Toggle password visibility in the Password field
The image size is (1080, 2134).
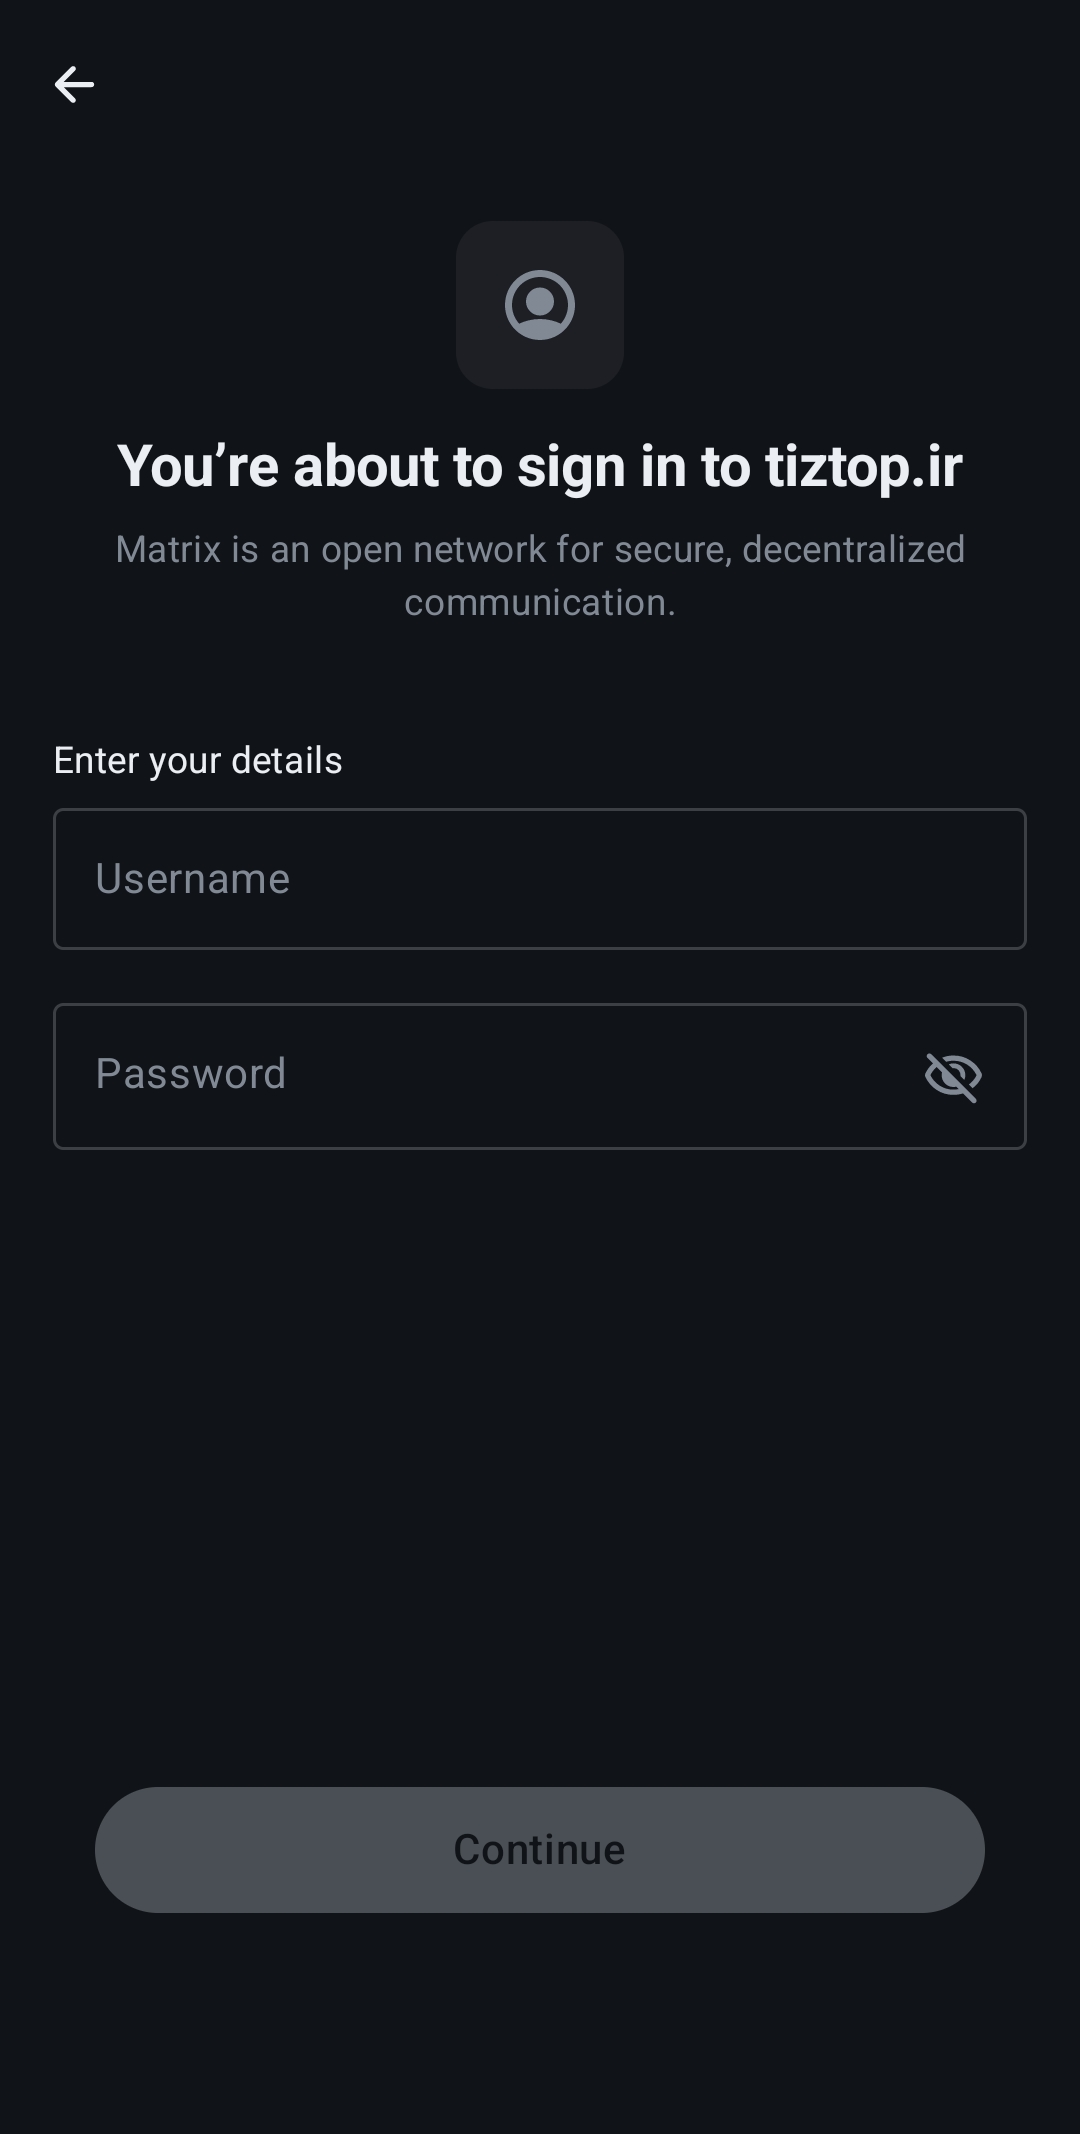click(951, 1075)
